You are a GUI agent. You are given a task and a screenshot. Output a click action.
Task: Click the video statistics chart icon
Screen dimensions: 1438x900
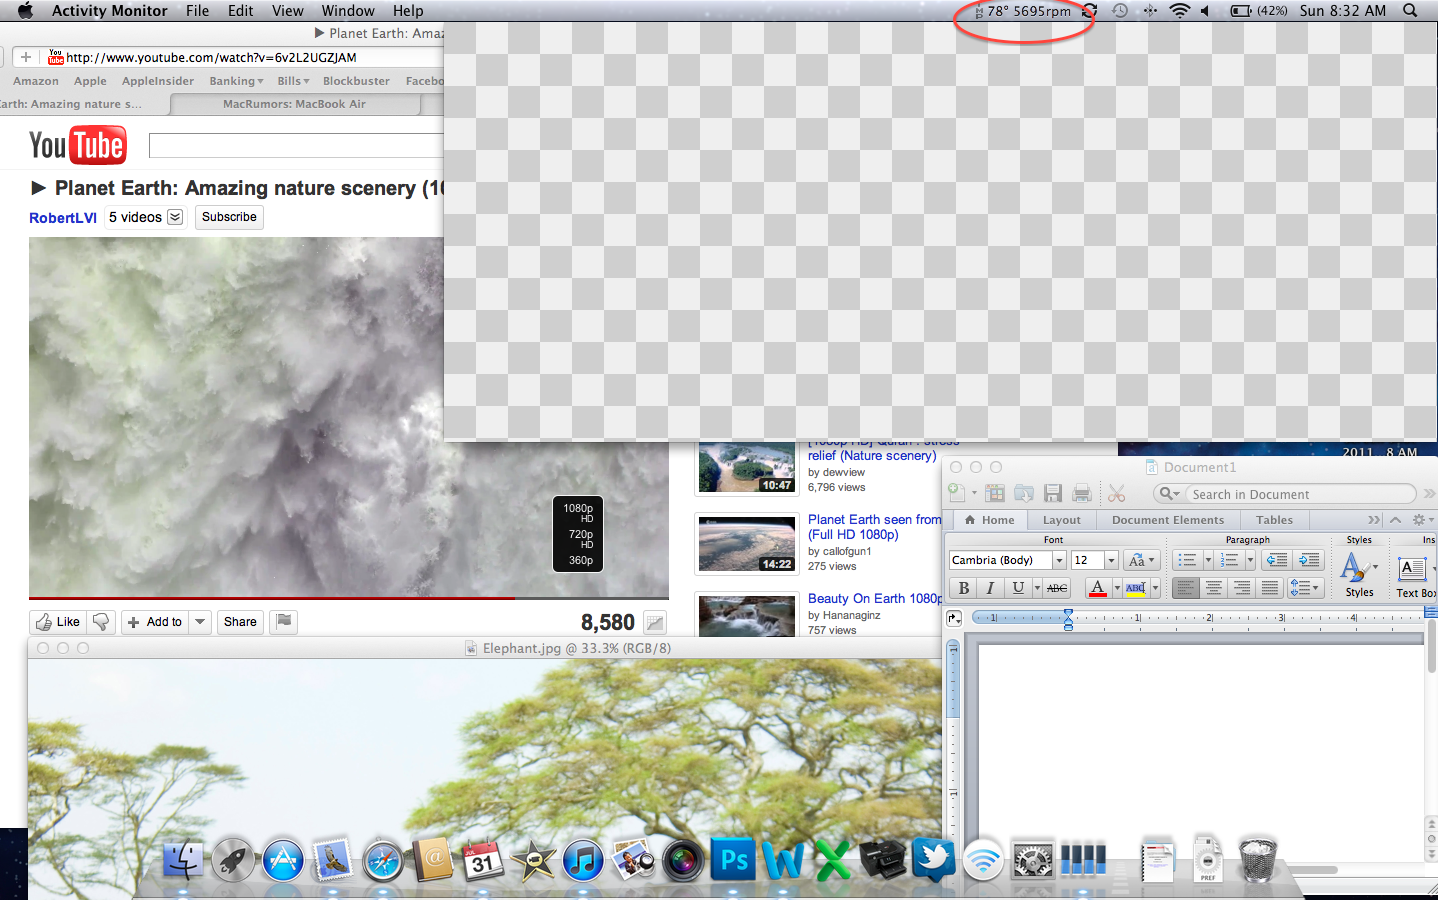click(x=655, y=622)
